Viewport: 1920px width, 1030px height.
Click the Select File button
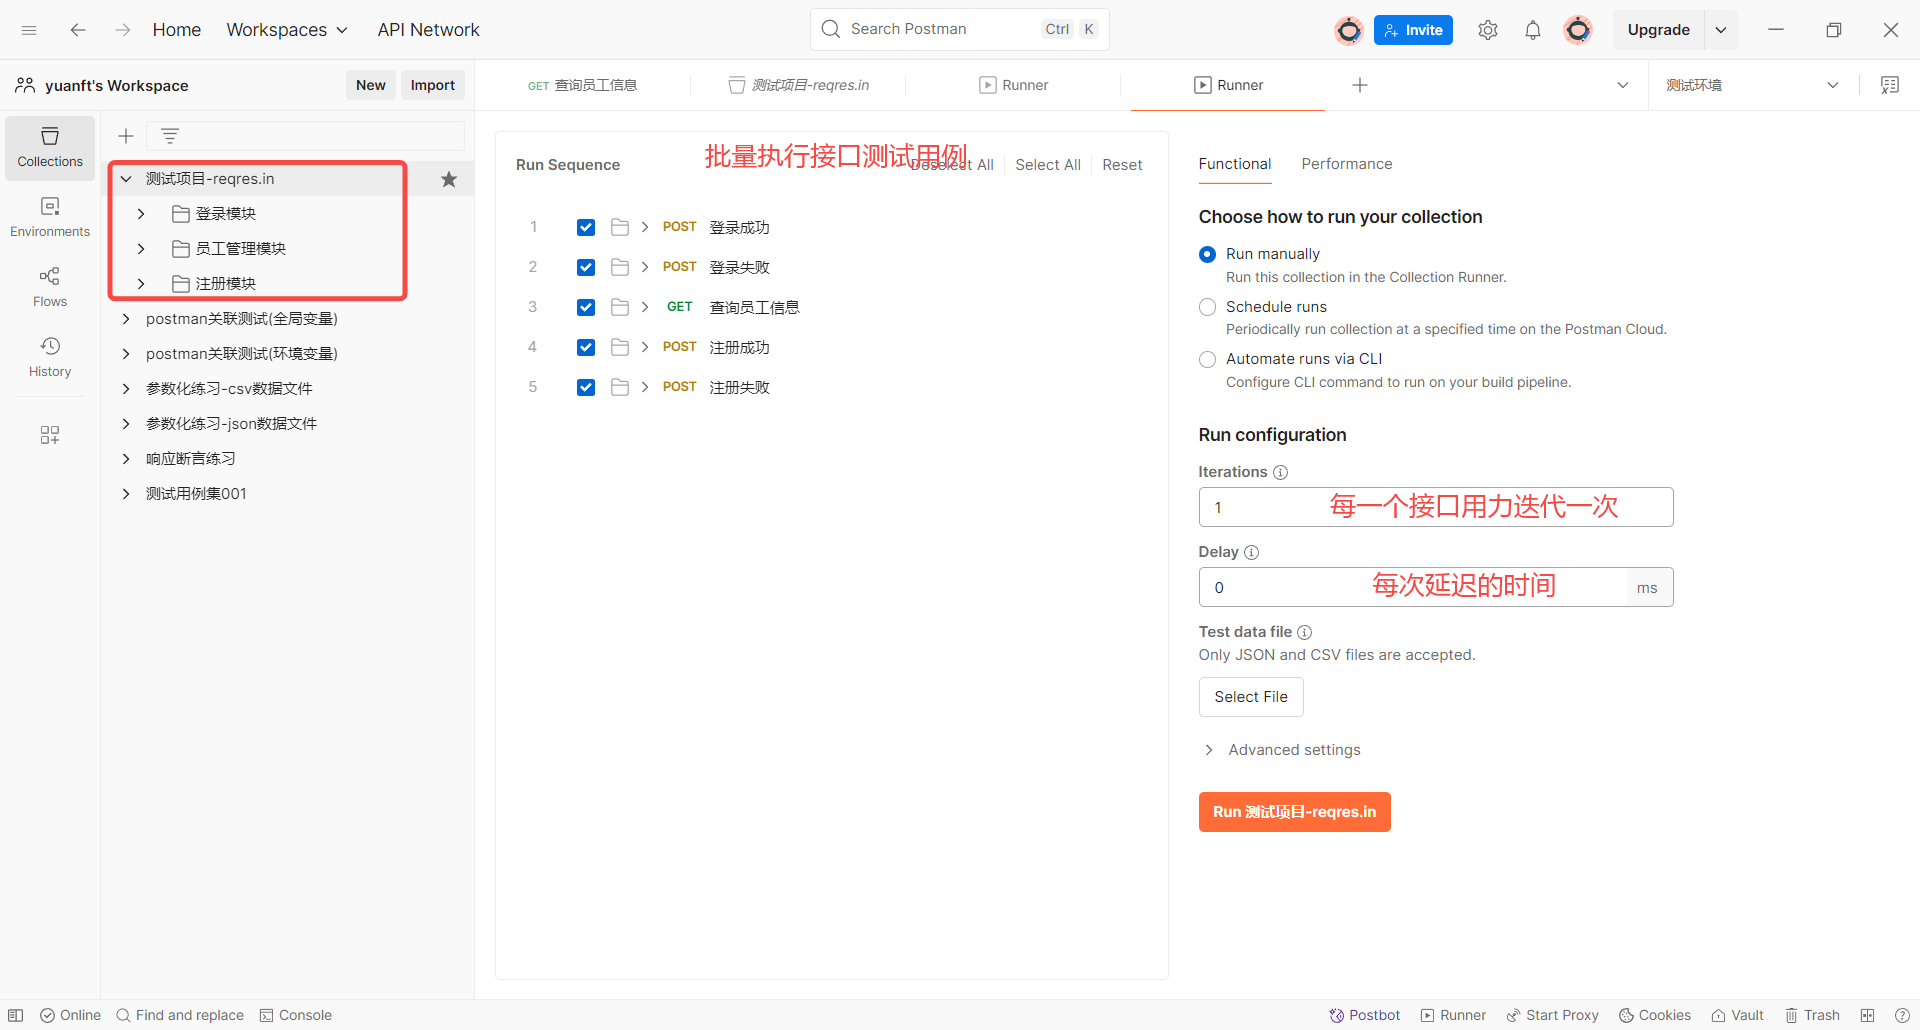click(x=1251, y=697)
